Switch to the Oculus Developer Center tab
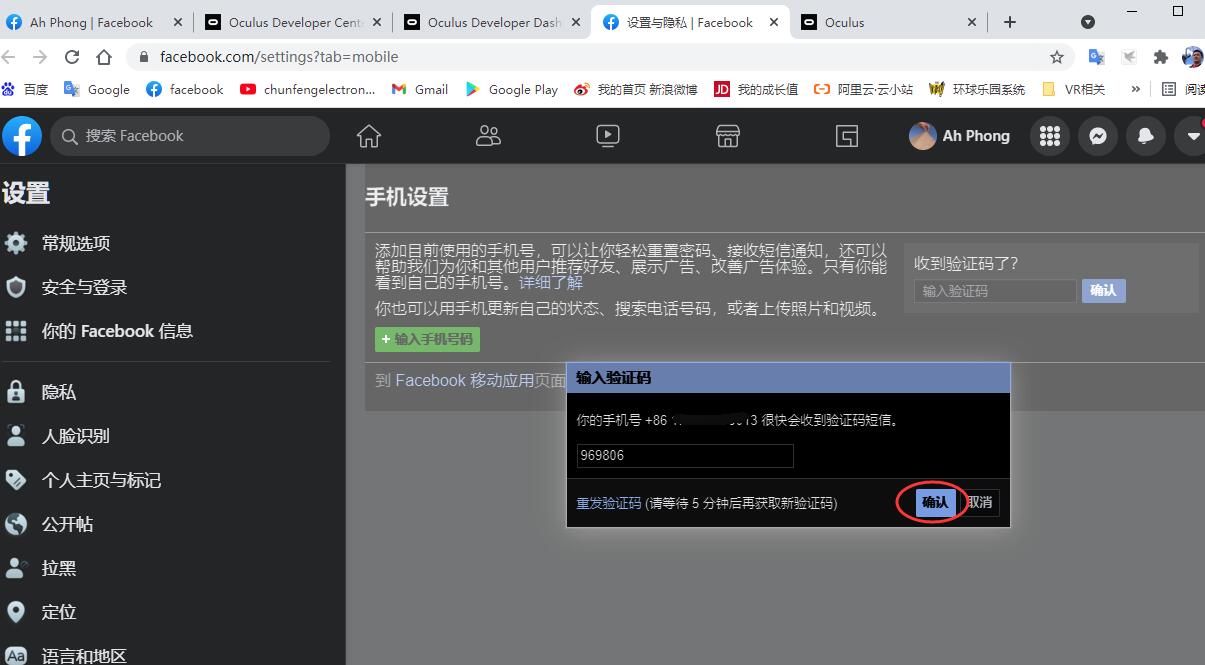The image size is (1205, 665). 295,22
